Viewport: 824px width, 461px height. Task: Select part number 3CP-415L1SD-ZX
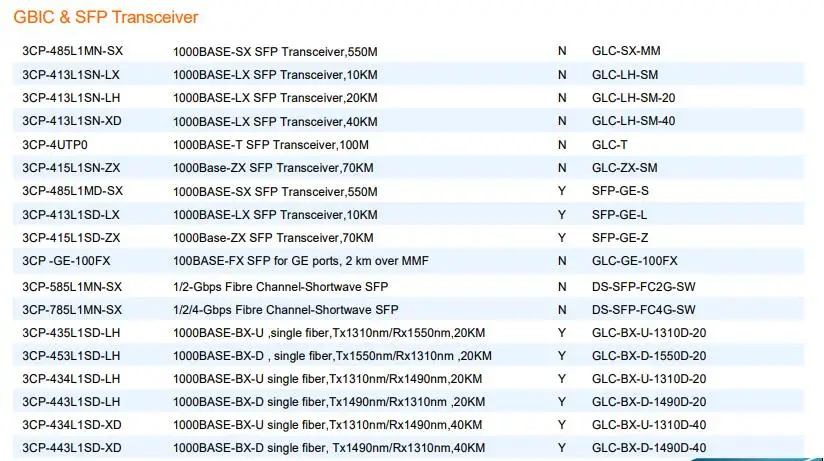coord(71,238)
